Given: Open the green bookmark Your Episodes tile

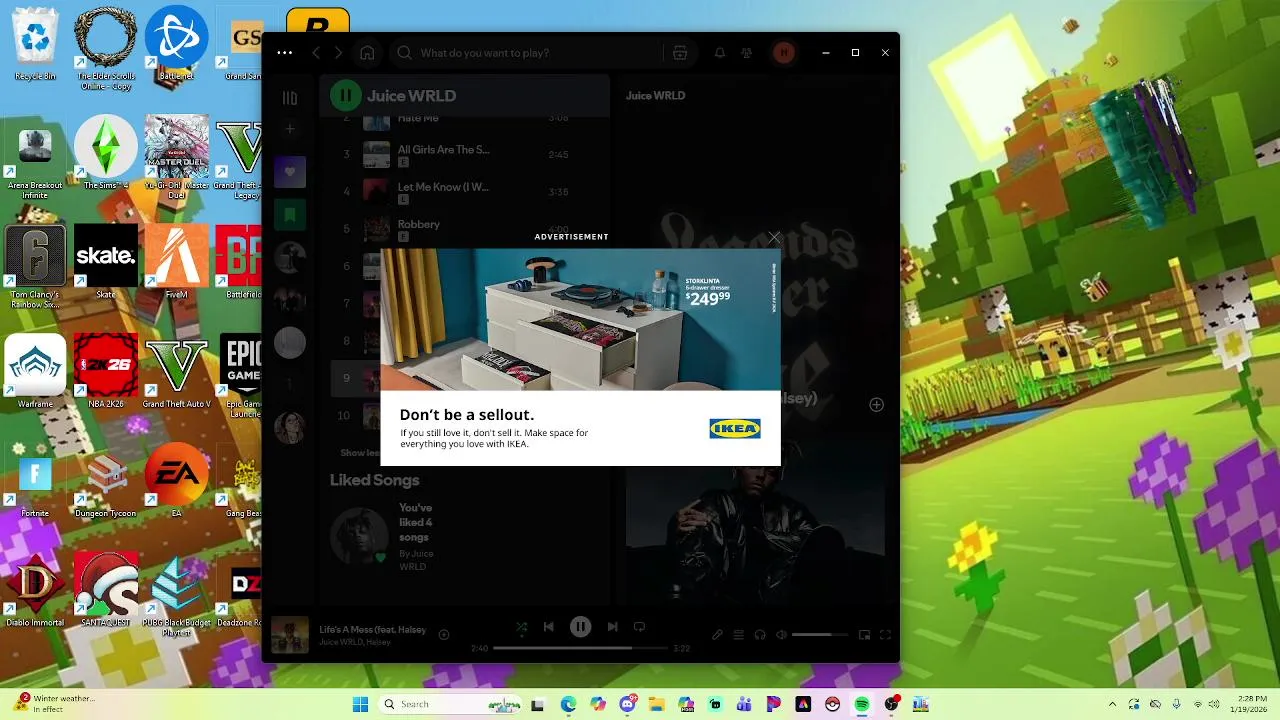Looking at the screenshot, I should pos(290,214).
